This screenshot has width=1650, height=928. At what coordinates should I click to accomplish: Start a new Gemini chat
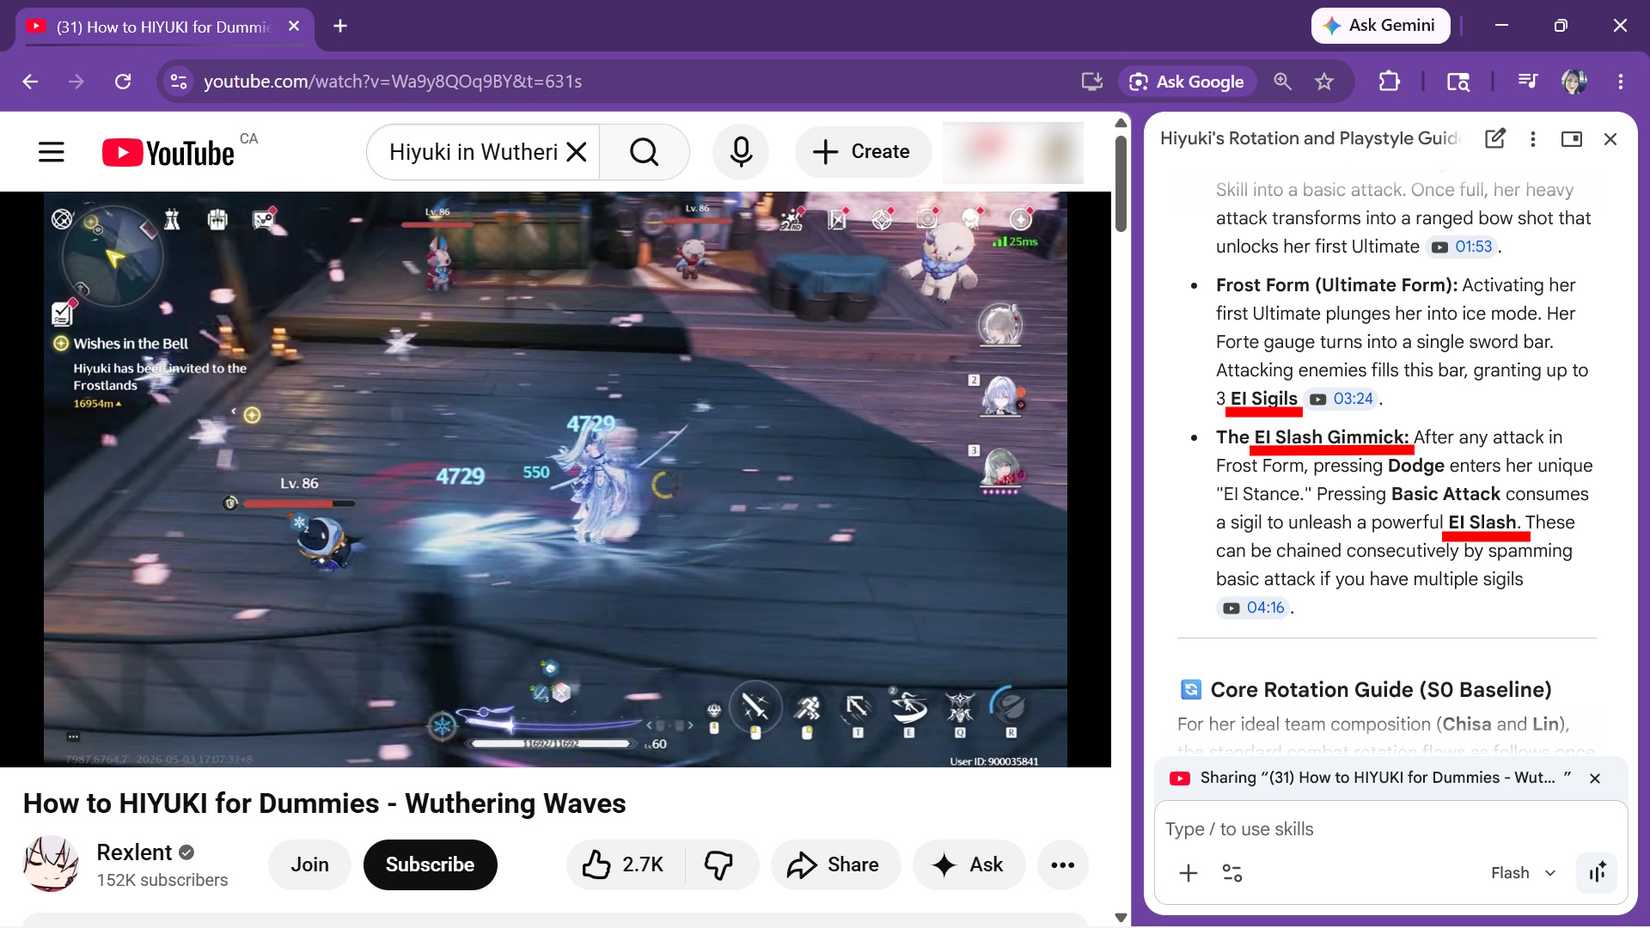click(x=1495, y=139)
